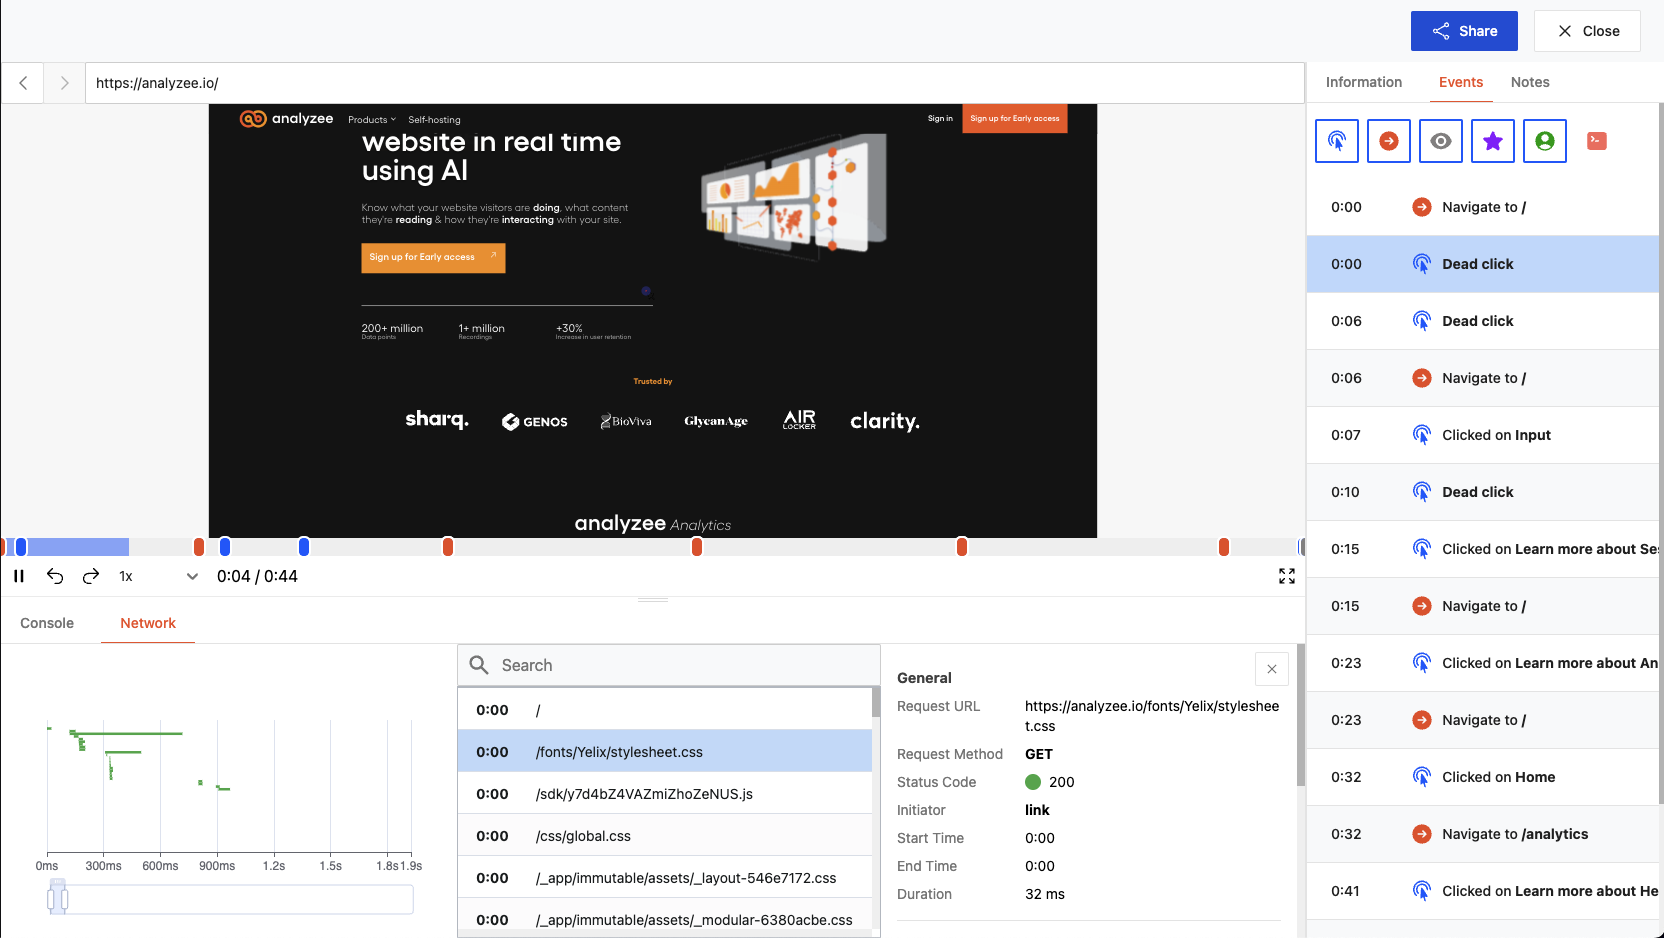Select the highlighted 0:00 Dead click event
This screenshot has height=938, width=1664.
pyautogui.click(x=1483, y=264)
